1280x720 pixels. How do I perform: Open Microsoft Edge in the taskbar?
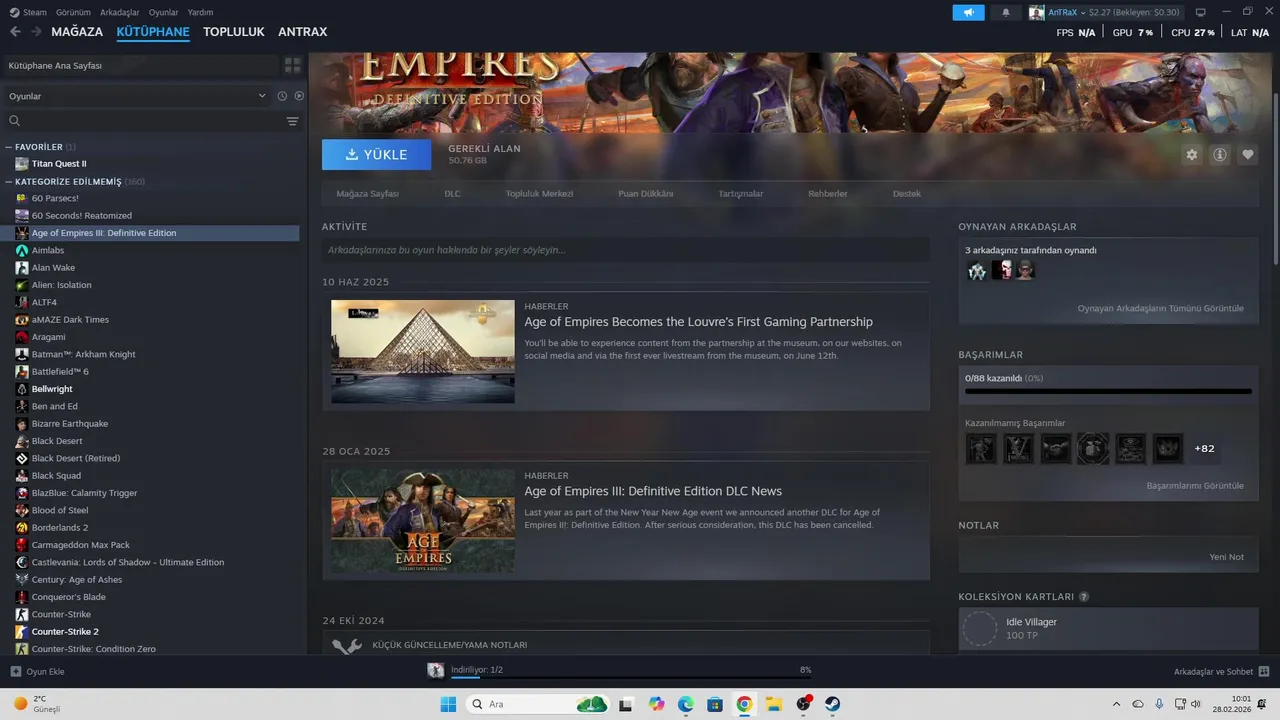click(685, 704)
